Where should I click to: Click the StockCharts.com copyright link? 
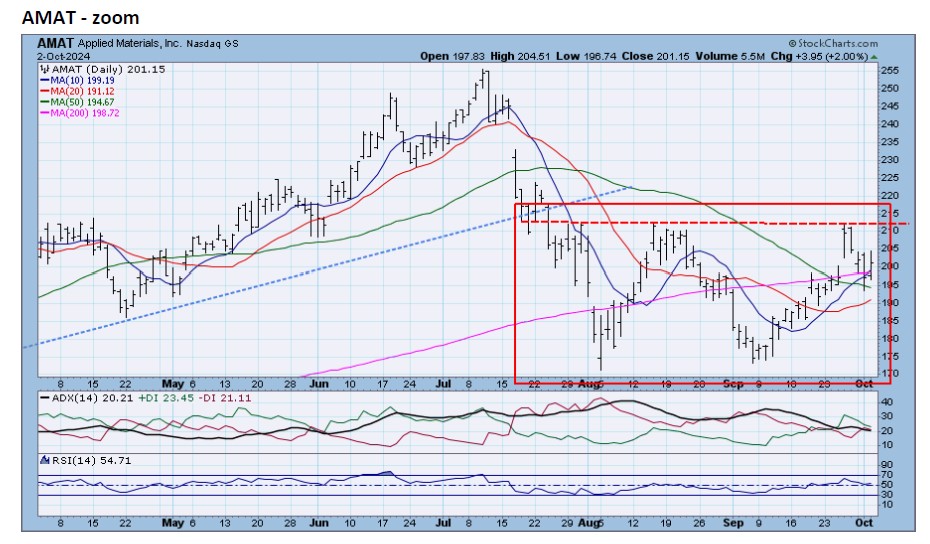(832, 44)
